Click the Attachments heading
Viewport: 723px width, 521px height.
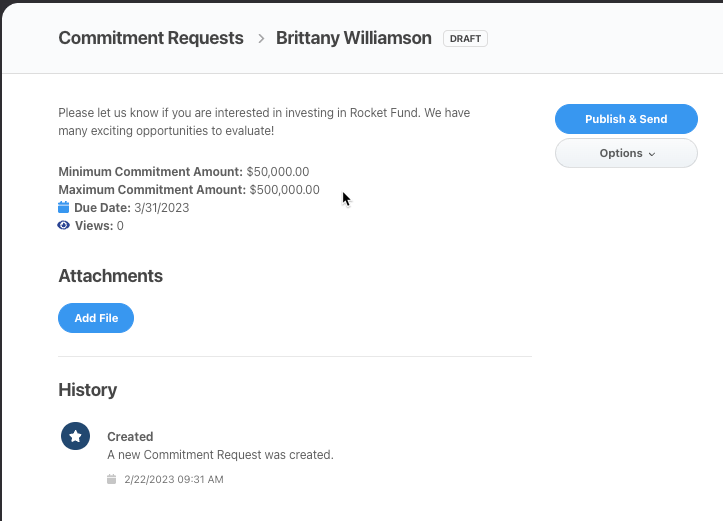coord(111,276)
